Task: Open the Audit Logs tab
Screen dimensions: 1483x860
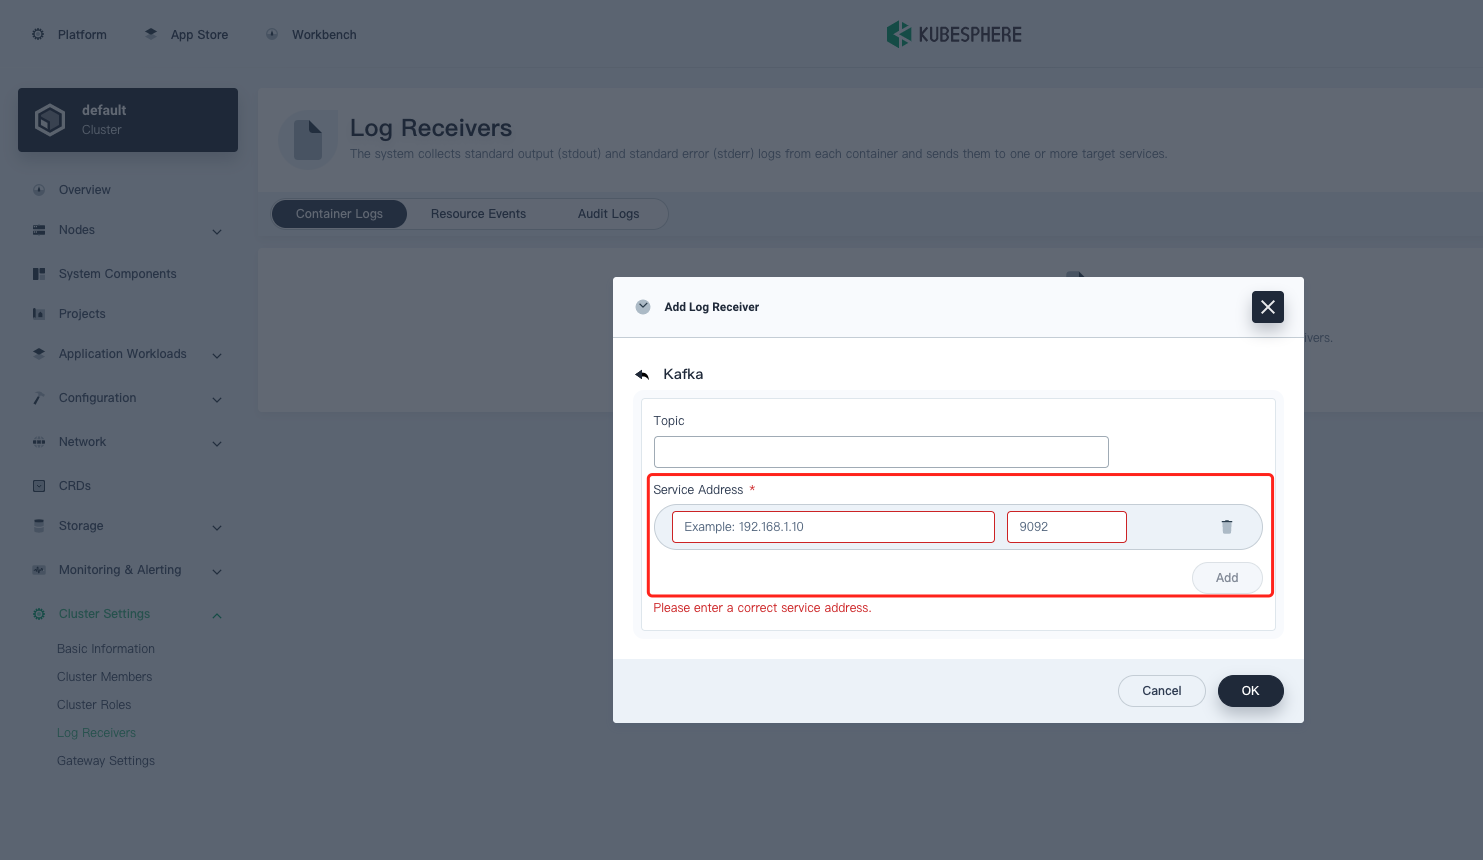Action: point(608,213)
